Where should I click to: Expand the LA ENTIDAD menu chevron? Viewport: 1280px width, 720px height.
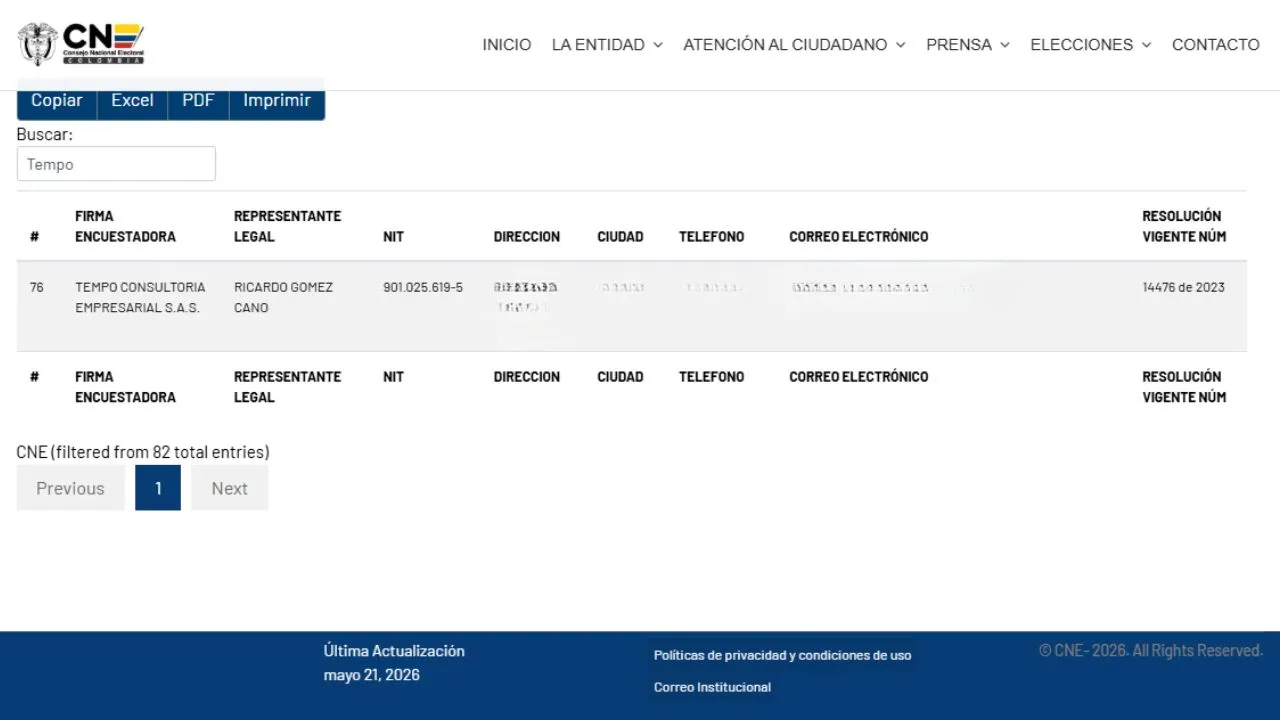pos(658,45)
